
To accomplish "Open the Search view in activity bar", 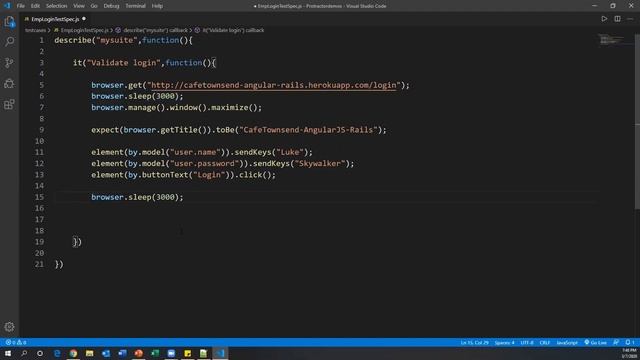I will click(9, 42).
